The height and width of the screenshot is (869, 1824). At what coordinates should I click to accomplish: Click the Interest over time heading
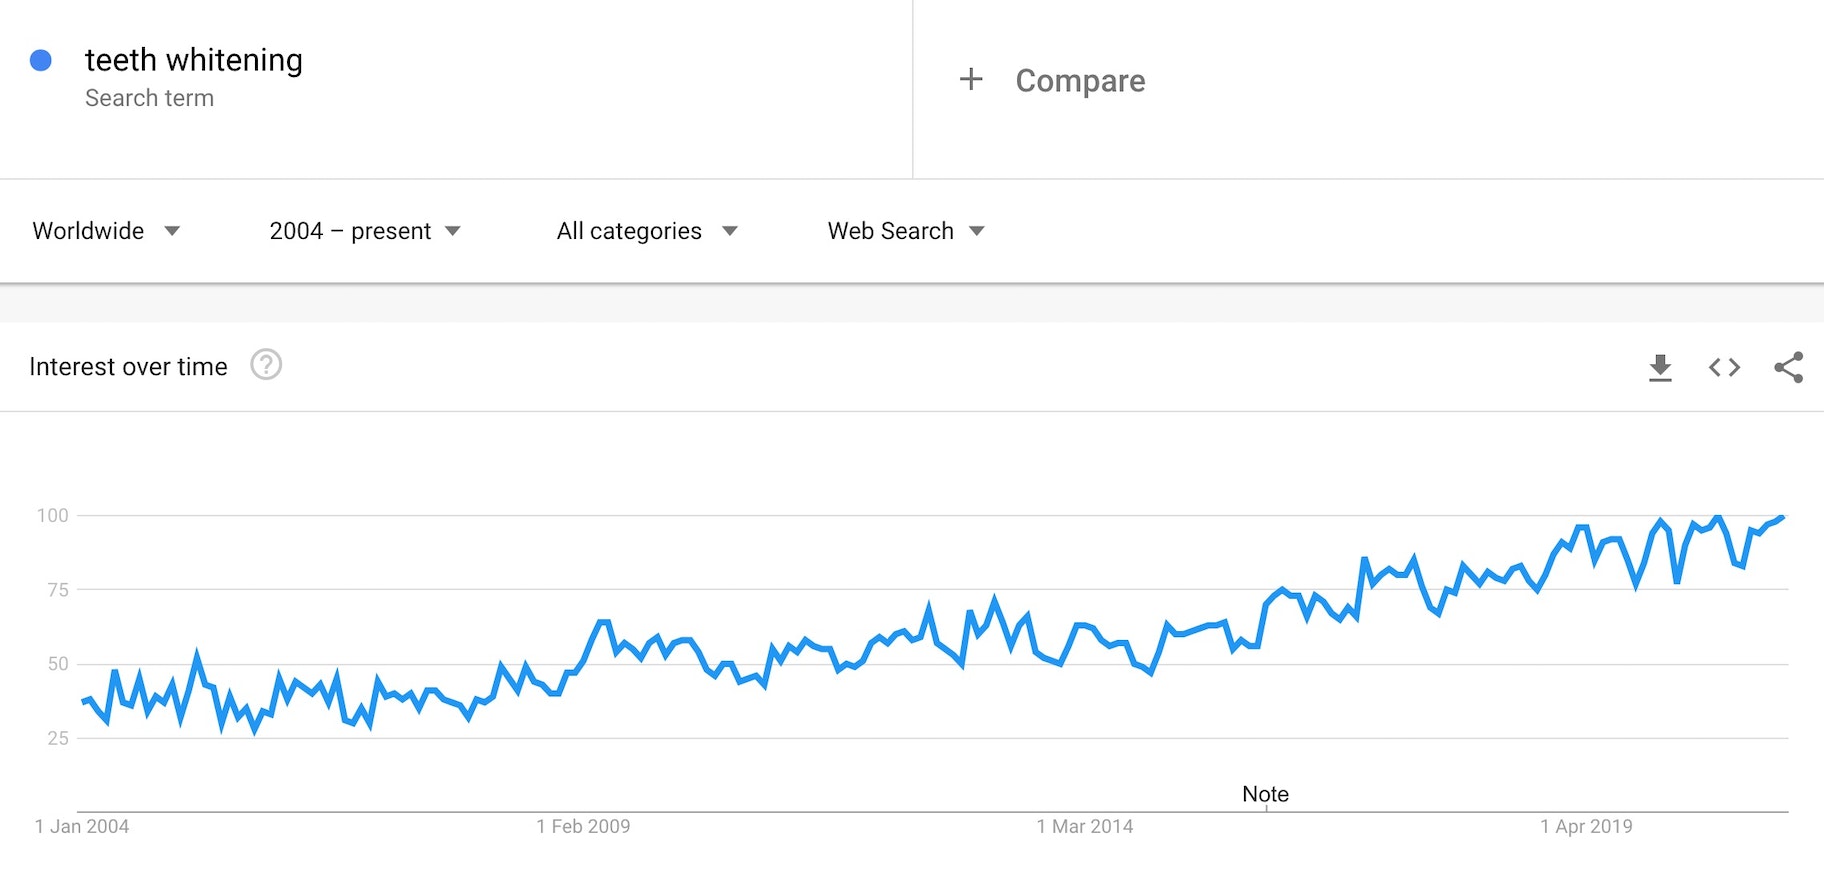128,367
